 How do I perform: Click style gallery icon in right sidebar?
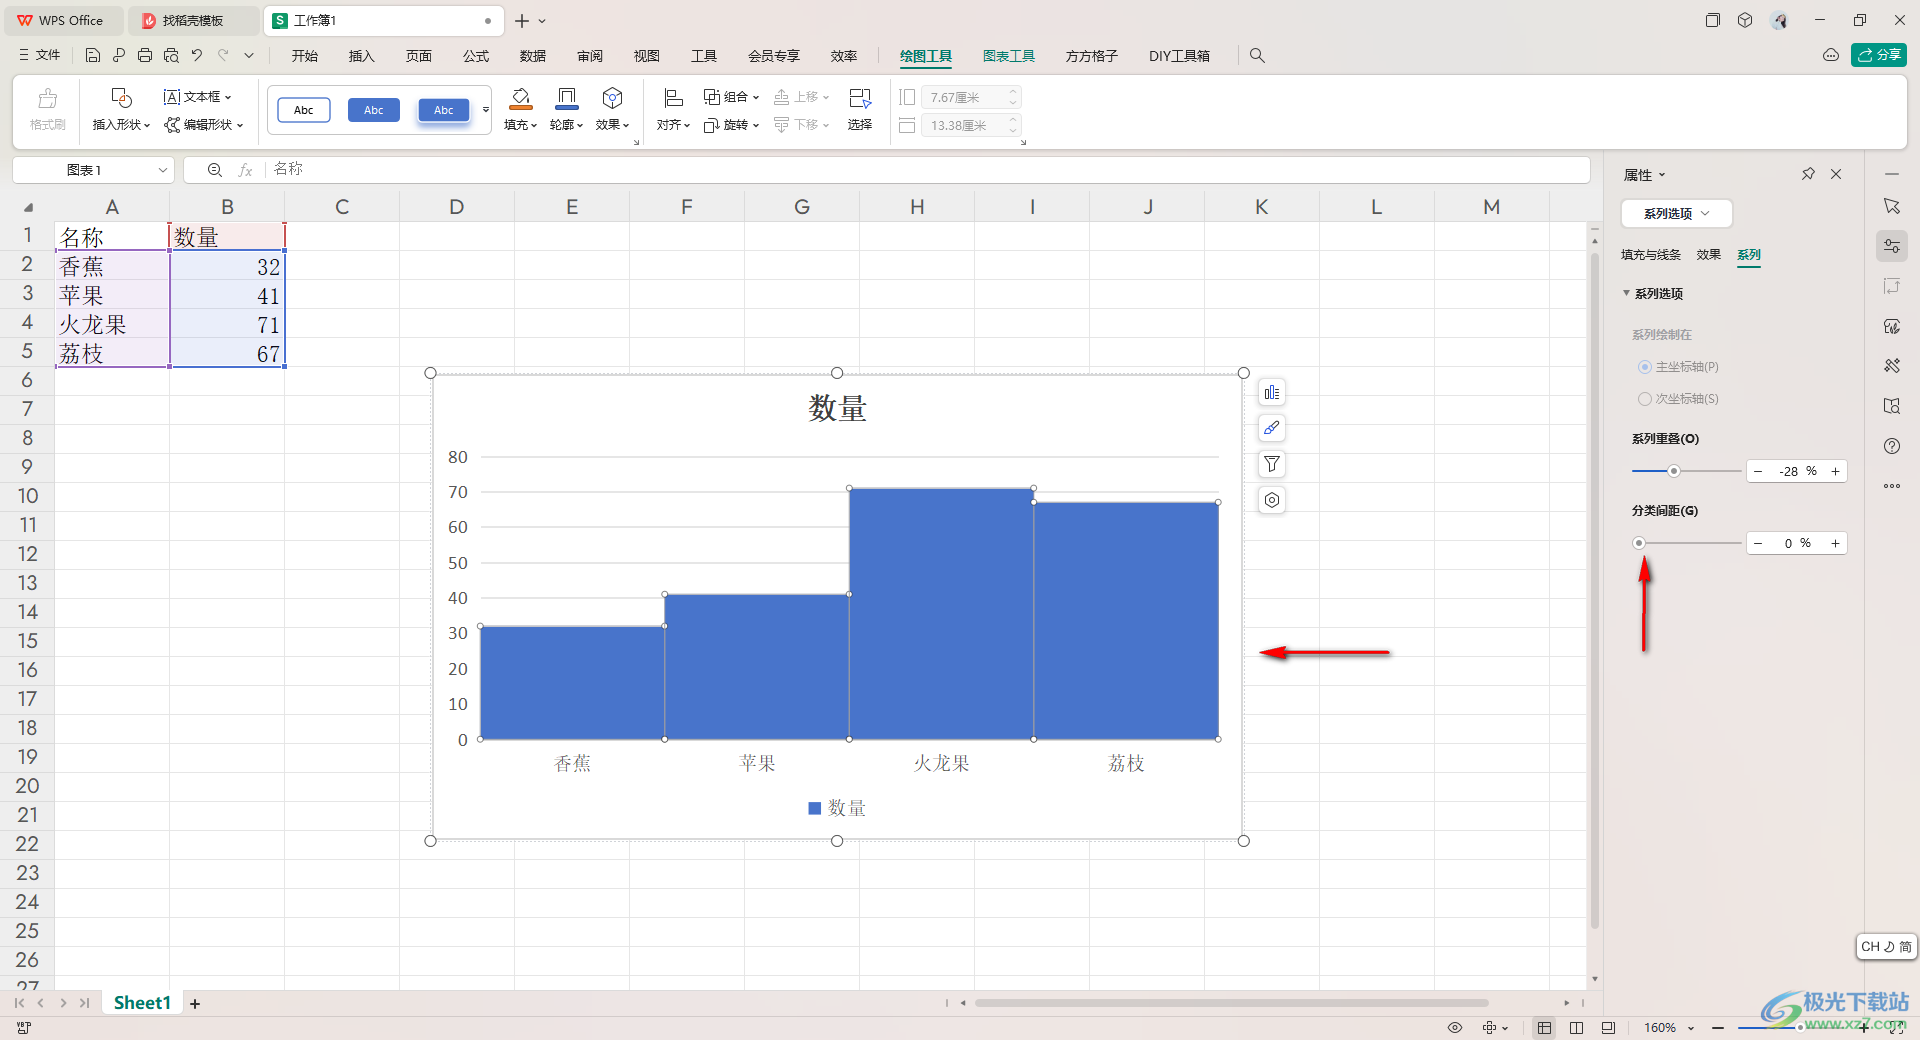click(1892, 326)
